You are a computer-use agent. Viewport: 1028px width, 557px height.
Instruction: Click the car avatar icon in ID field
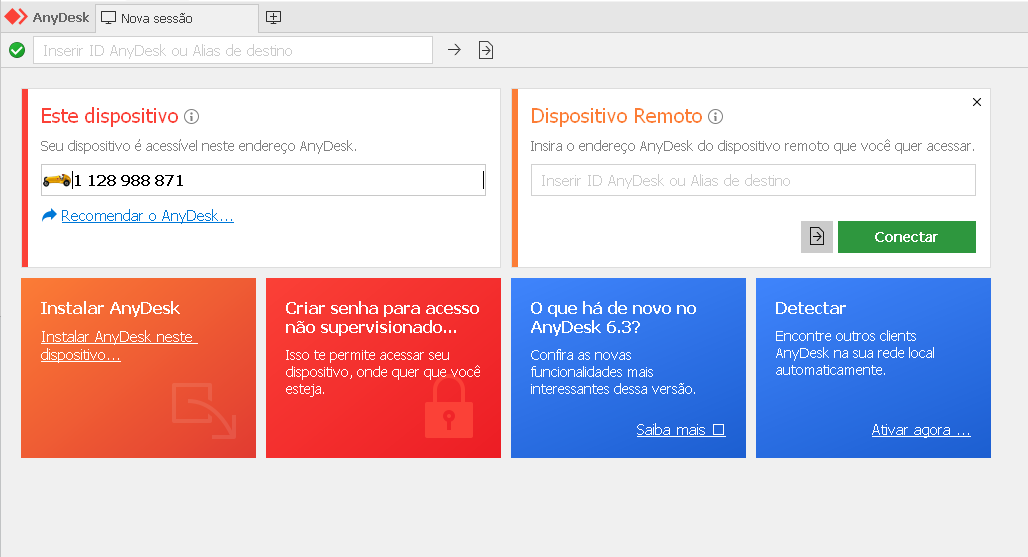pos(56,180)
